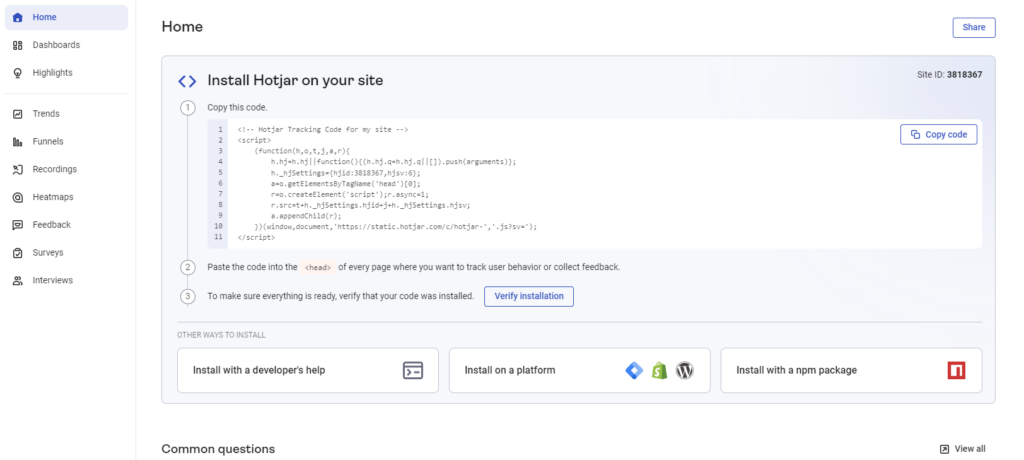Viewport: 1024px width, 460px height.
Task: Click the Feedback speech bubble icon
Action: [x=18, y=225]
